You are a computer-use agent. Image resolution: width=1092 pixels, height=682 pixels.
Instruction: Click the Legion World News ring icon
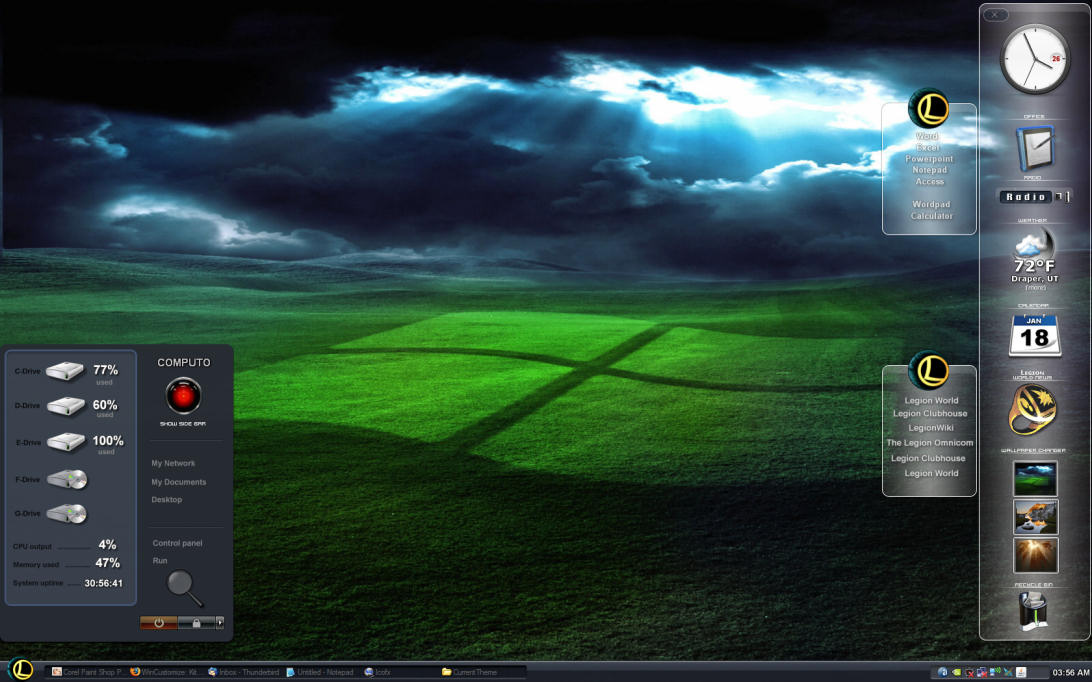pos(1033,410)
